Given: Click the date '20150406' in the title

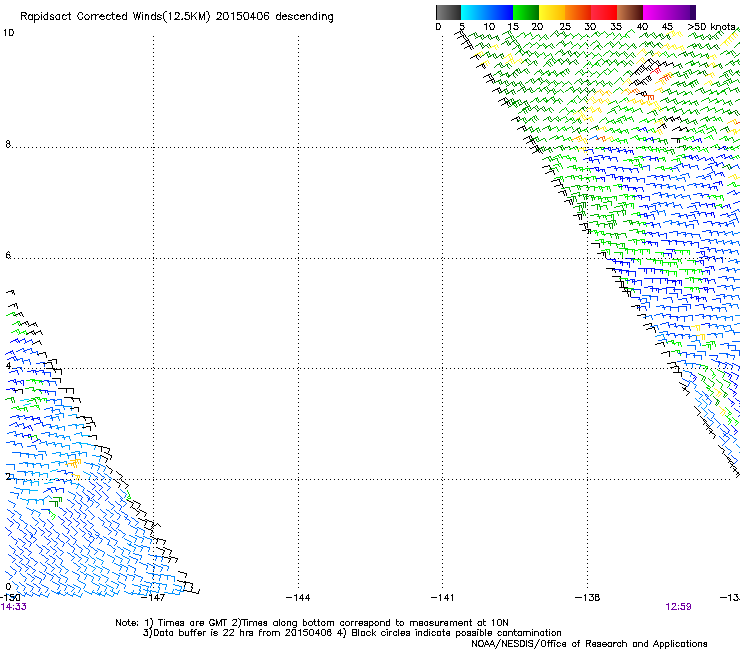Looking at the screenshot, I should pos(243,17).
